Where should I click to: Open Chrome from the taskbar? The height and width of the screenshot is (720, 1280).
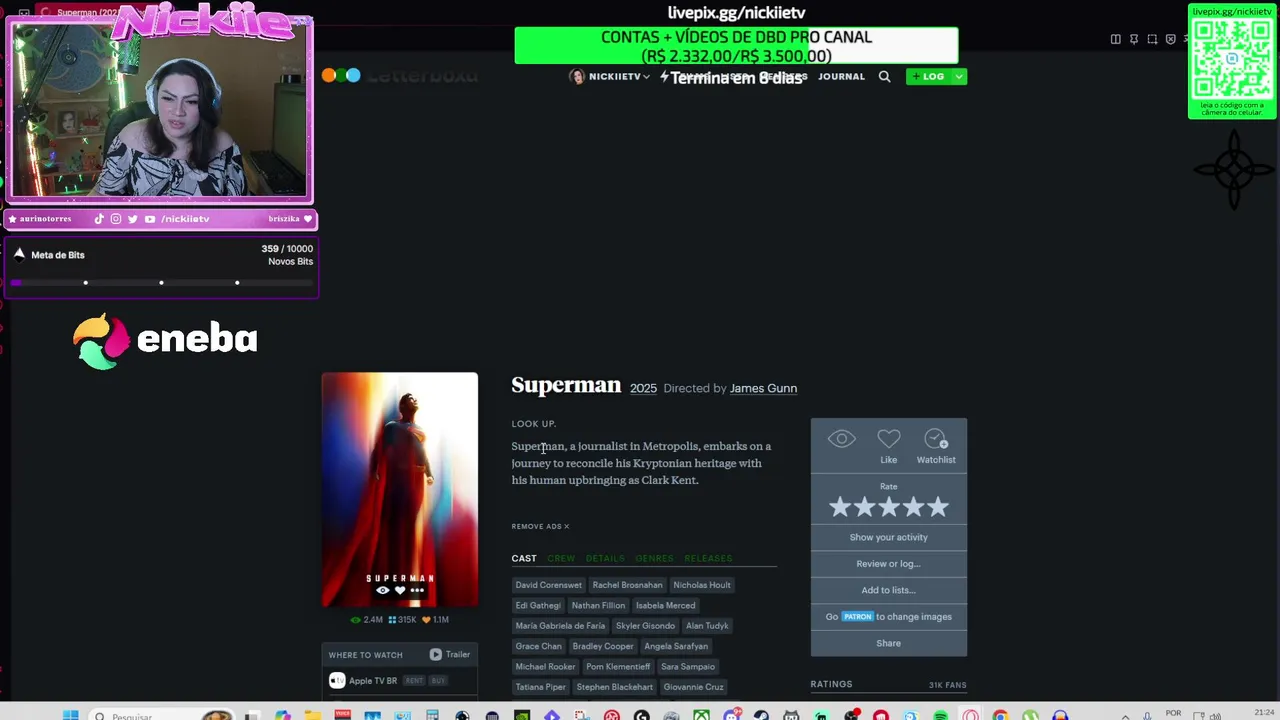coord(1000,716)
